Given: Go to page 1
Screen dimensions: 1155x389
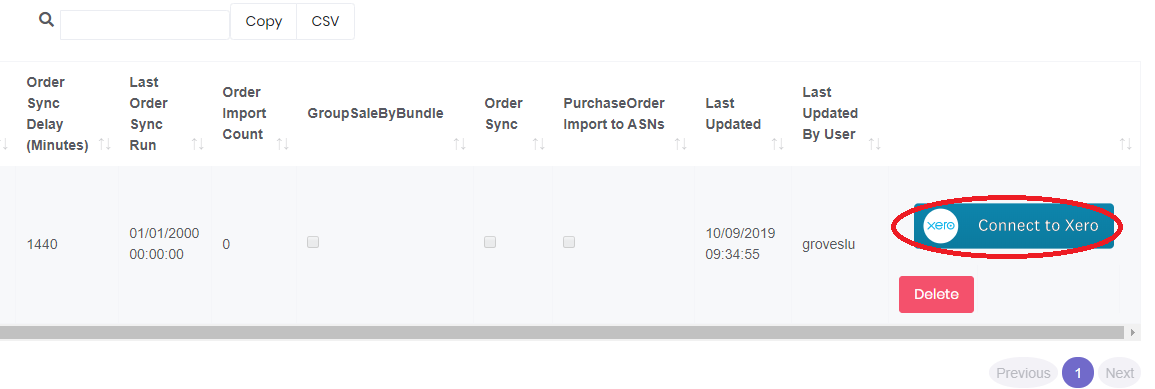Looking at the screenshot, I should (1078, 373).
